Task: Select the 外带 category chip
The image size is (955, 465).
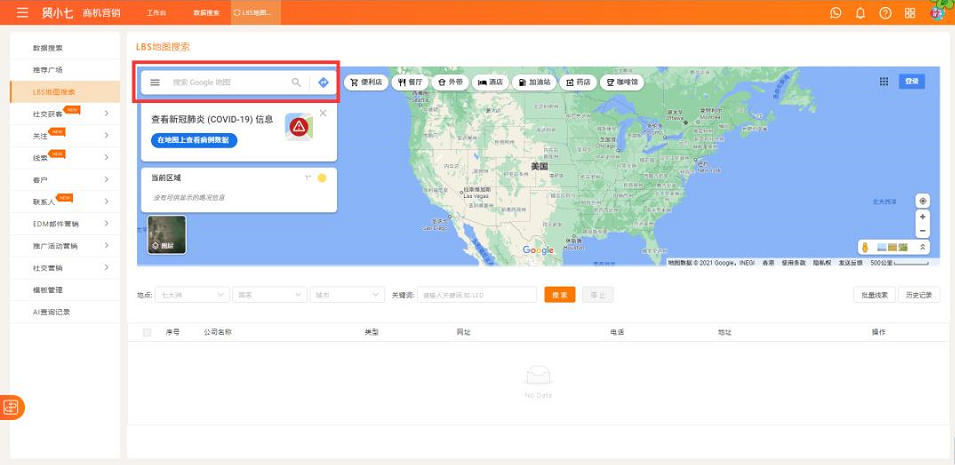Action: 450,82
